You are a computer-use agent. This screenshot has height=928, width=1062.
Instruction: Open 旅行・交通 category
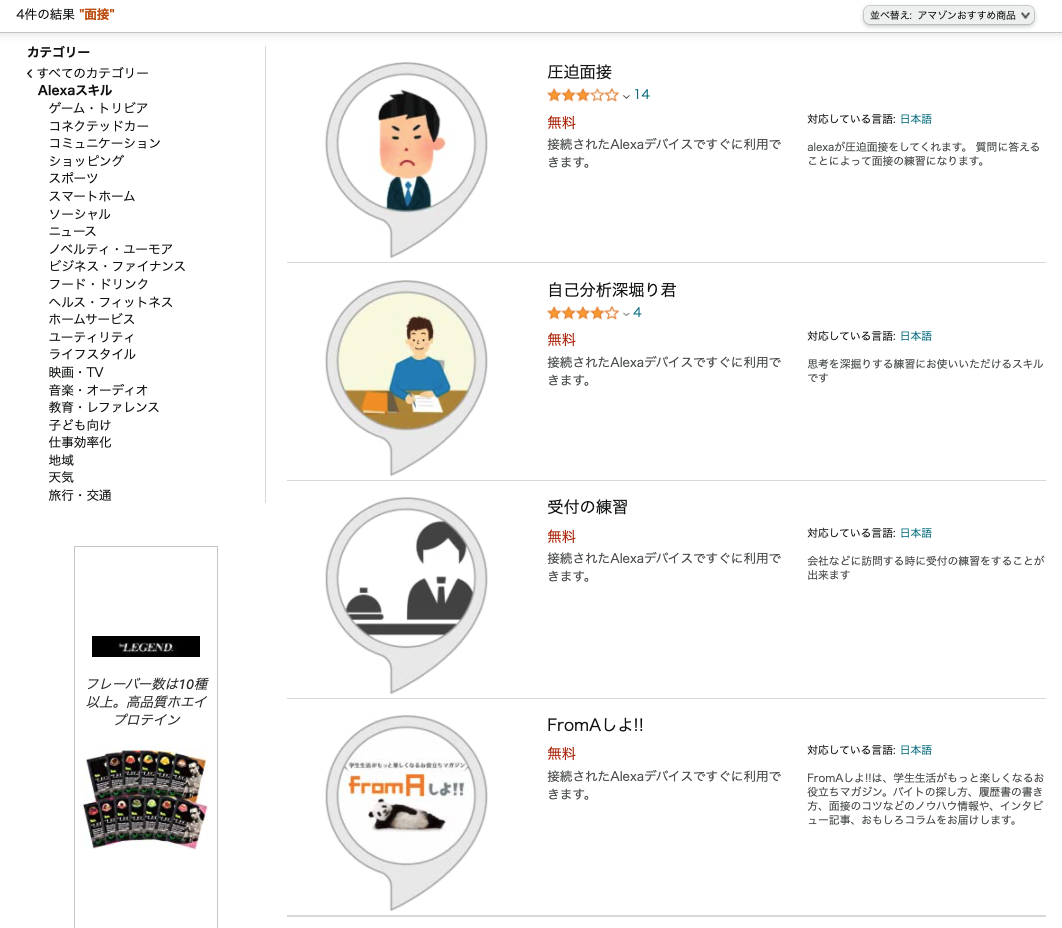coord(80,495)
